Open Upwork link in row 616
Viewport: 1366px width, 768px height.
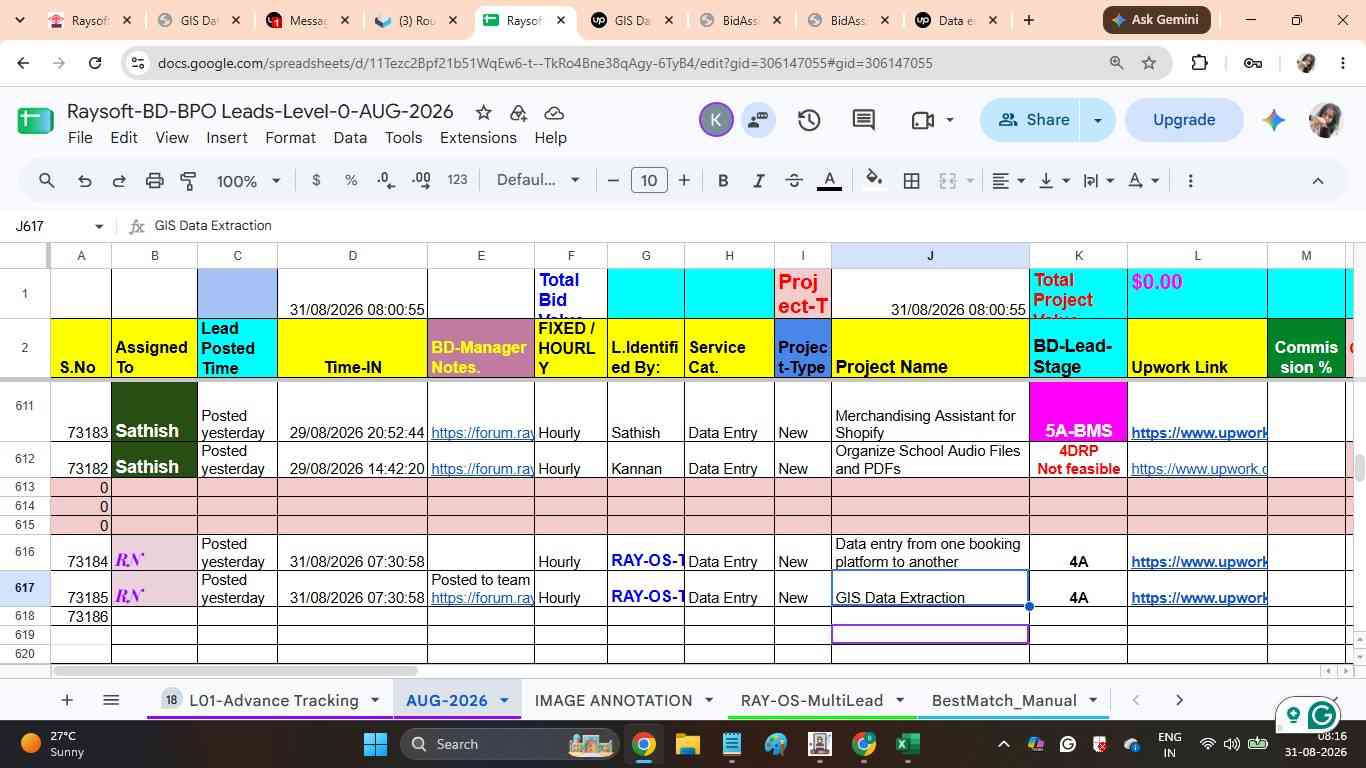(1199, 562)
